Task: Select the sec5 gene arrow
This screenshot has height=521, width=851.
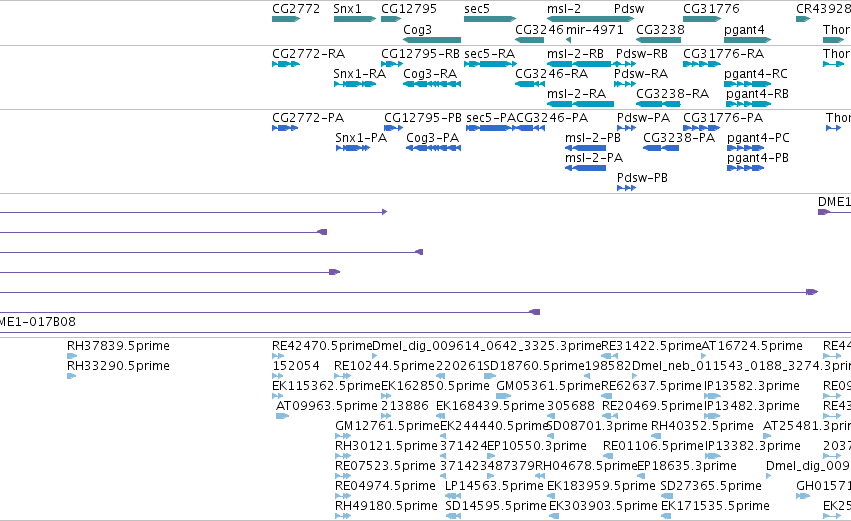Action: pos(490,19)
